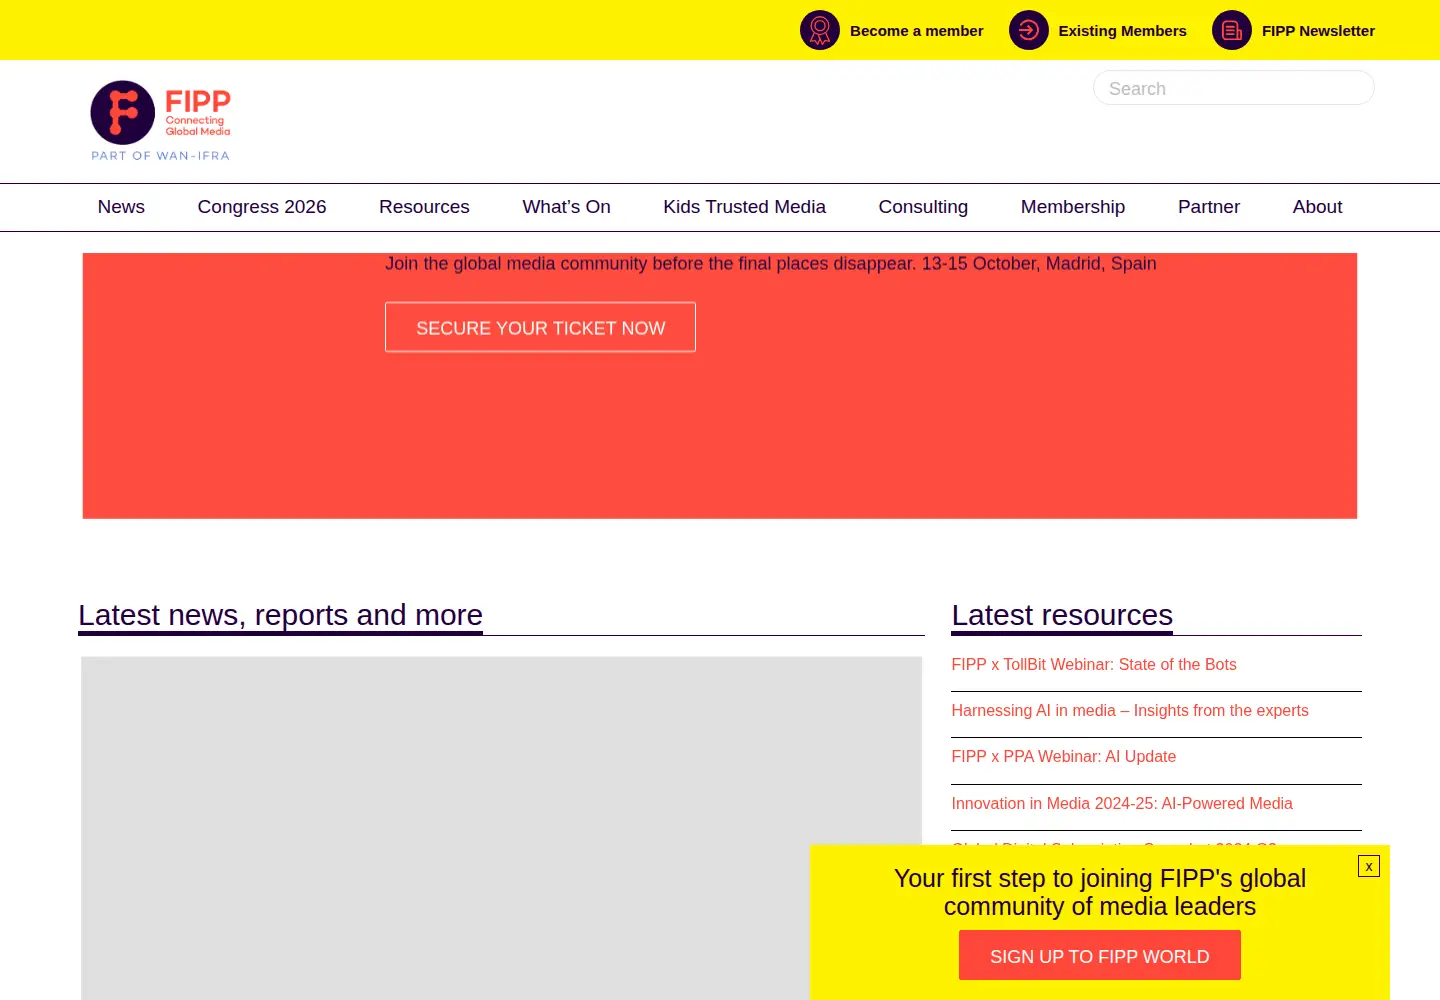Go to homepage via FIPP logo

tap(161, 121)
